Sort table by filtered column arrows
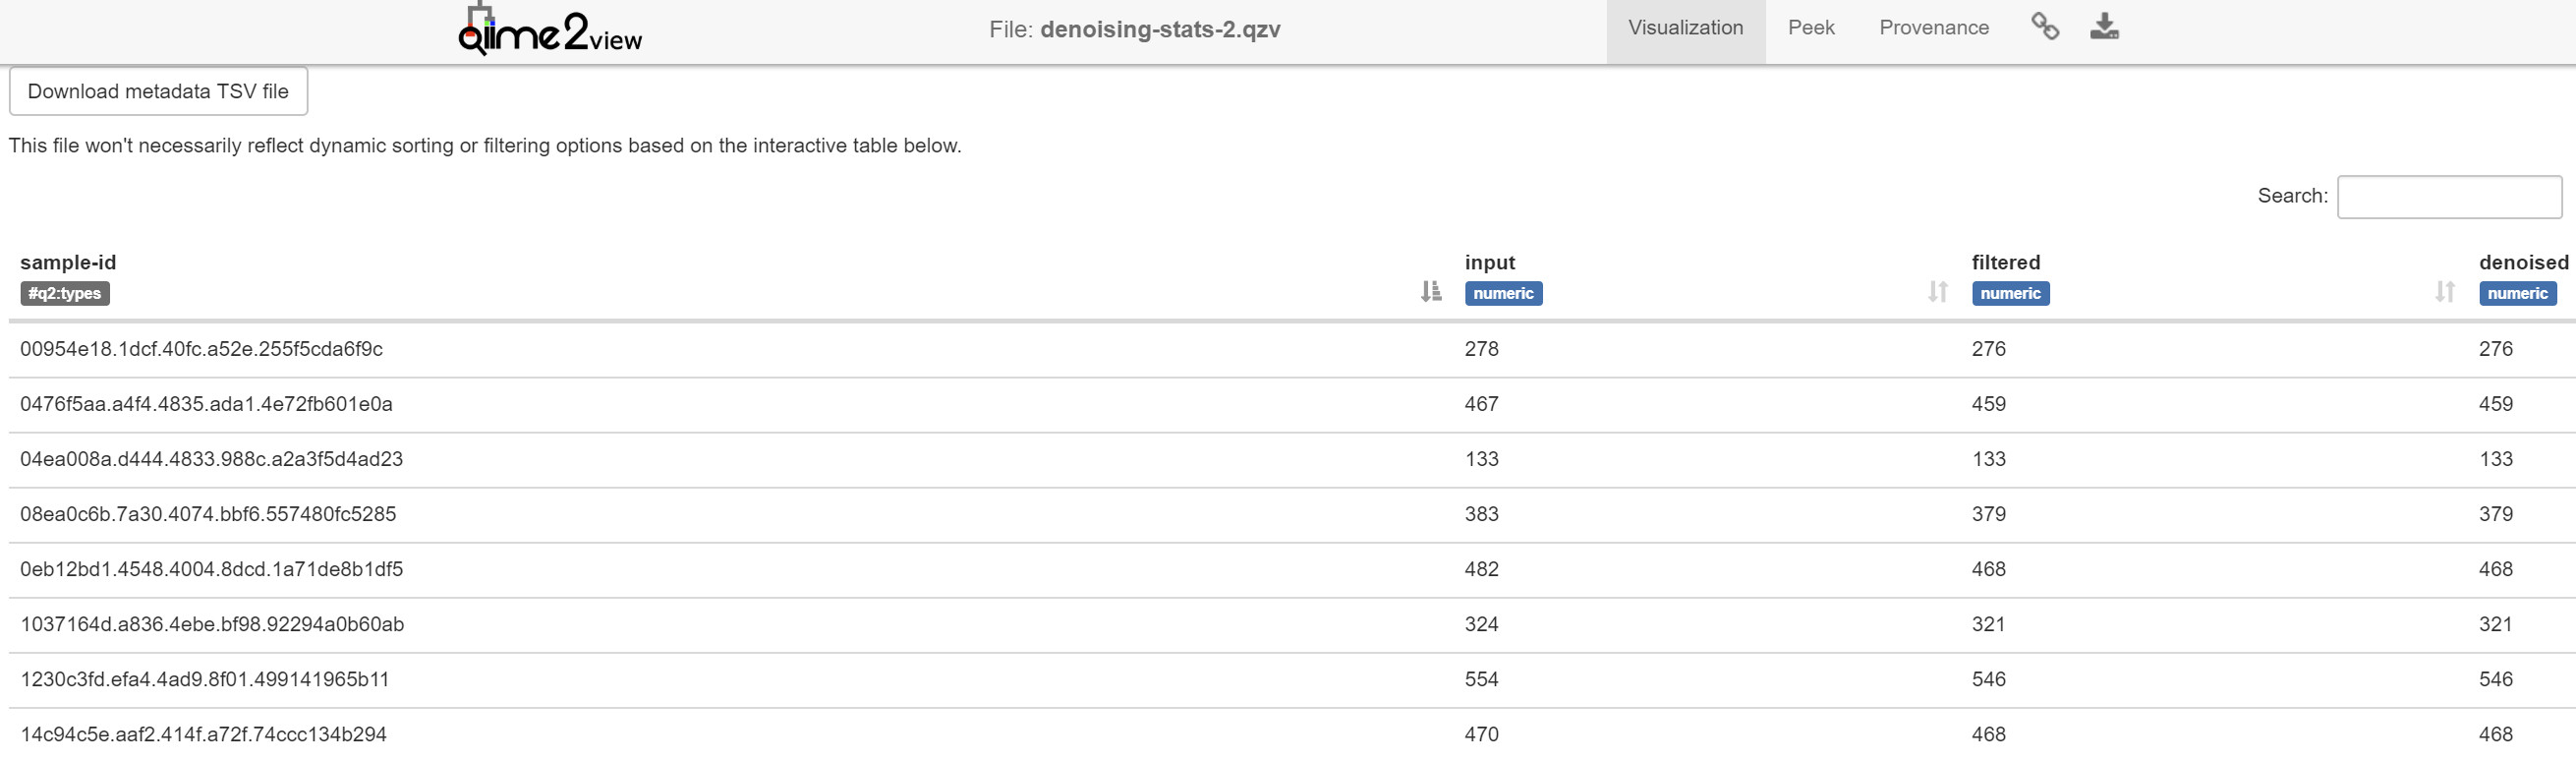 (2445, 291)
